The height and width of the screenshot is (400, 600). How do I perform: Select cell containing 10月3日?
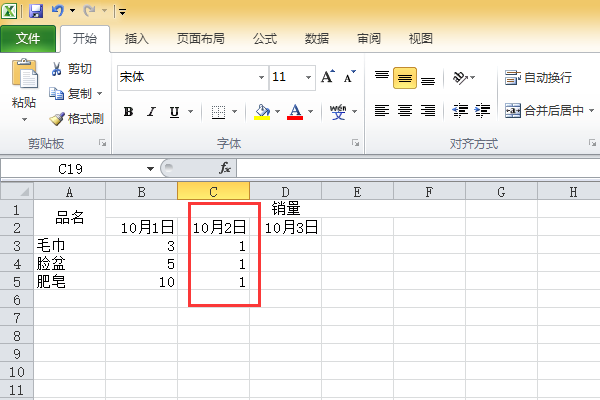tap(285, 227)
